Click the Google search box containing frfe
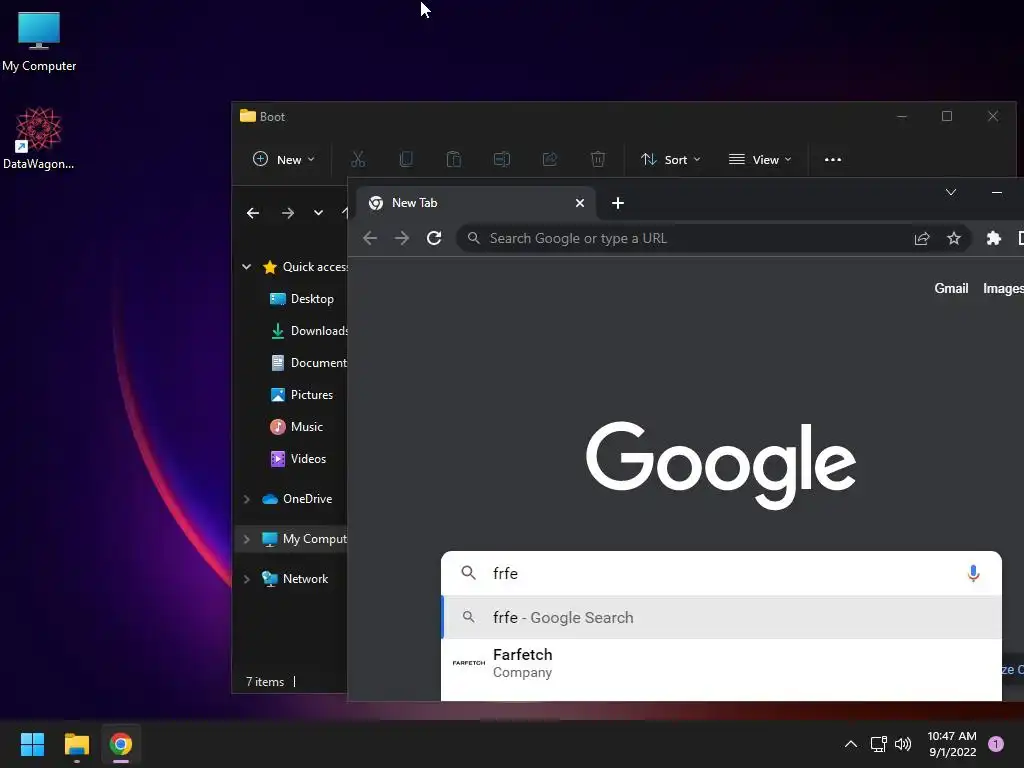 click(721, 573)
